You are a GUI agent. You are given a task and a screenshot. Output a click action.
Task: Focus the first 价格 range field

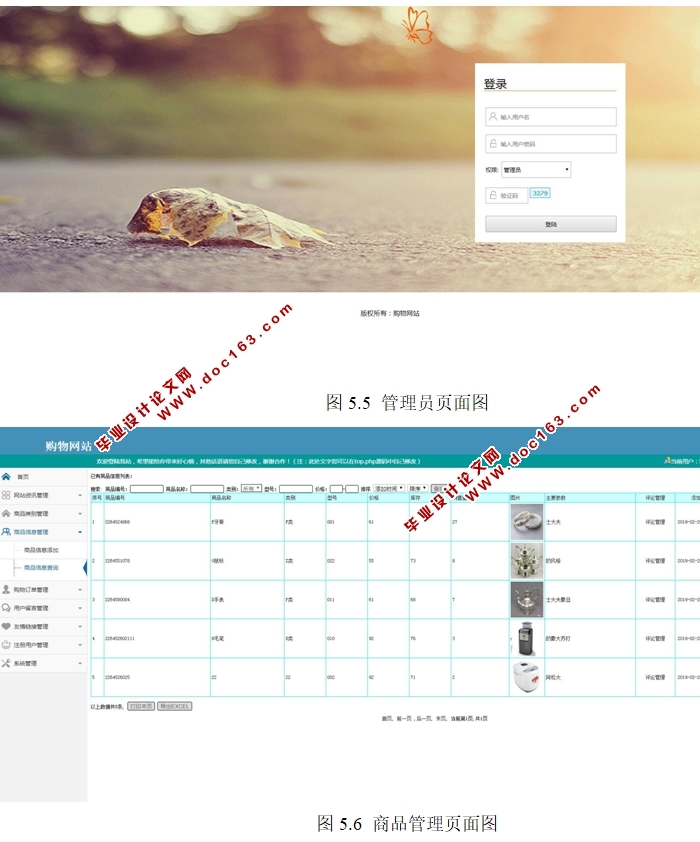pyautogui.click(x=336, y=489)
